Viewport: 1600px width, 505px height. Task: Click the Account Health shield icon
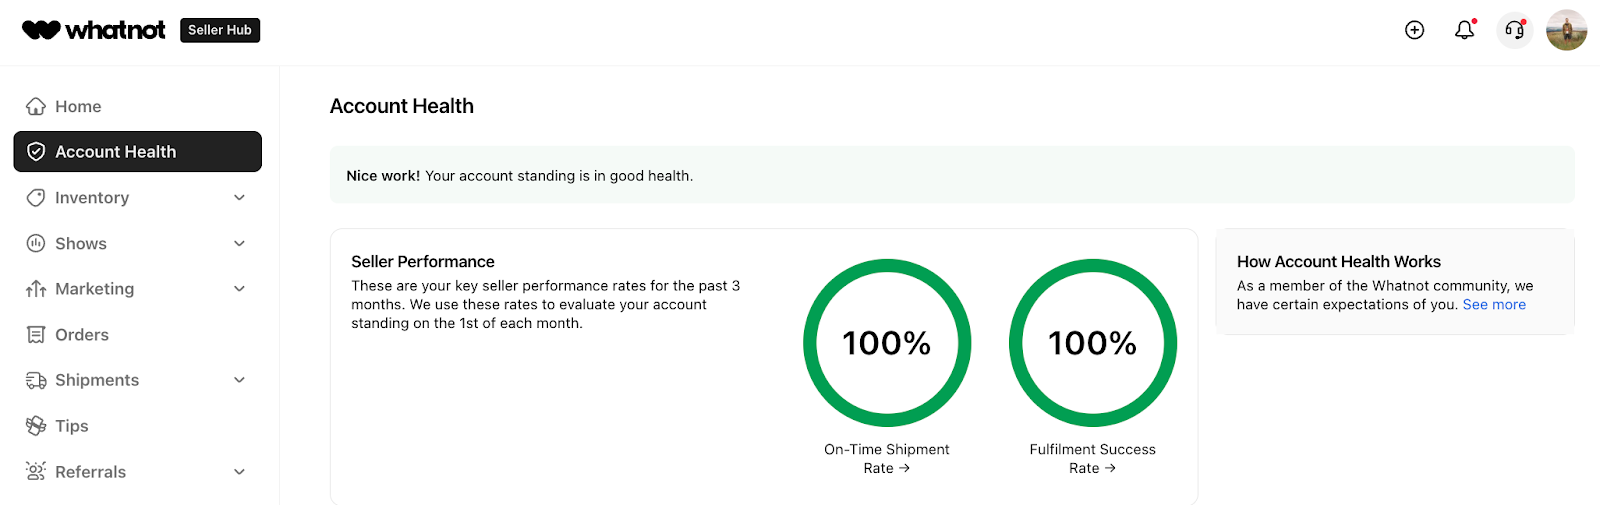coord(36,152)
